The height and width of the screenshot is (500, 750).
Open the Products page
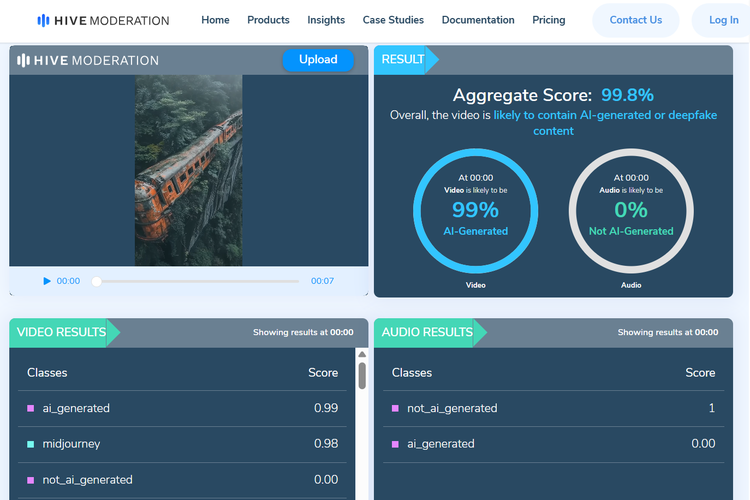tap(268, 20)
